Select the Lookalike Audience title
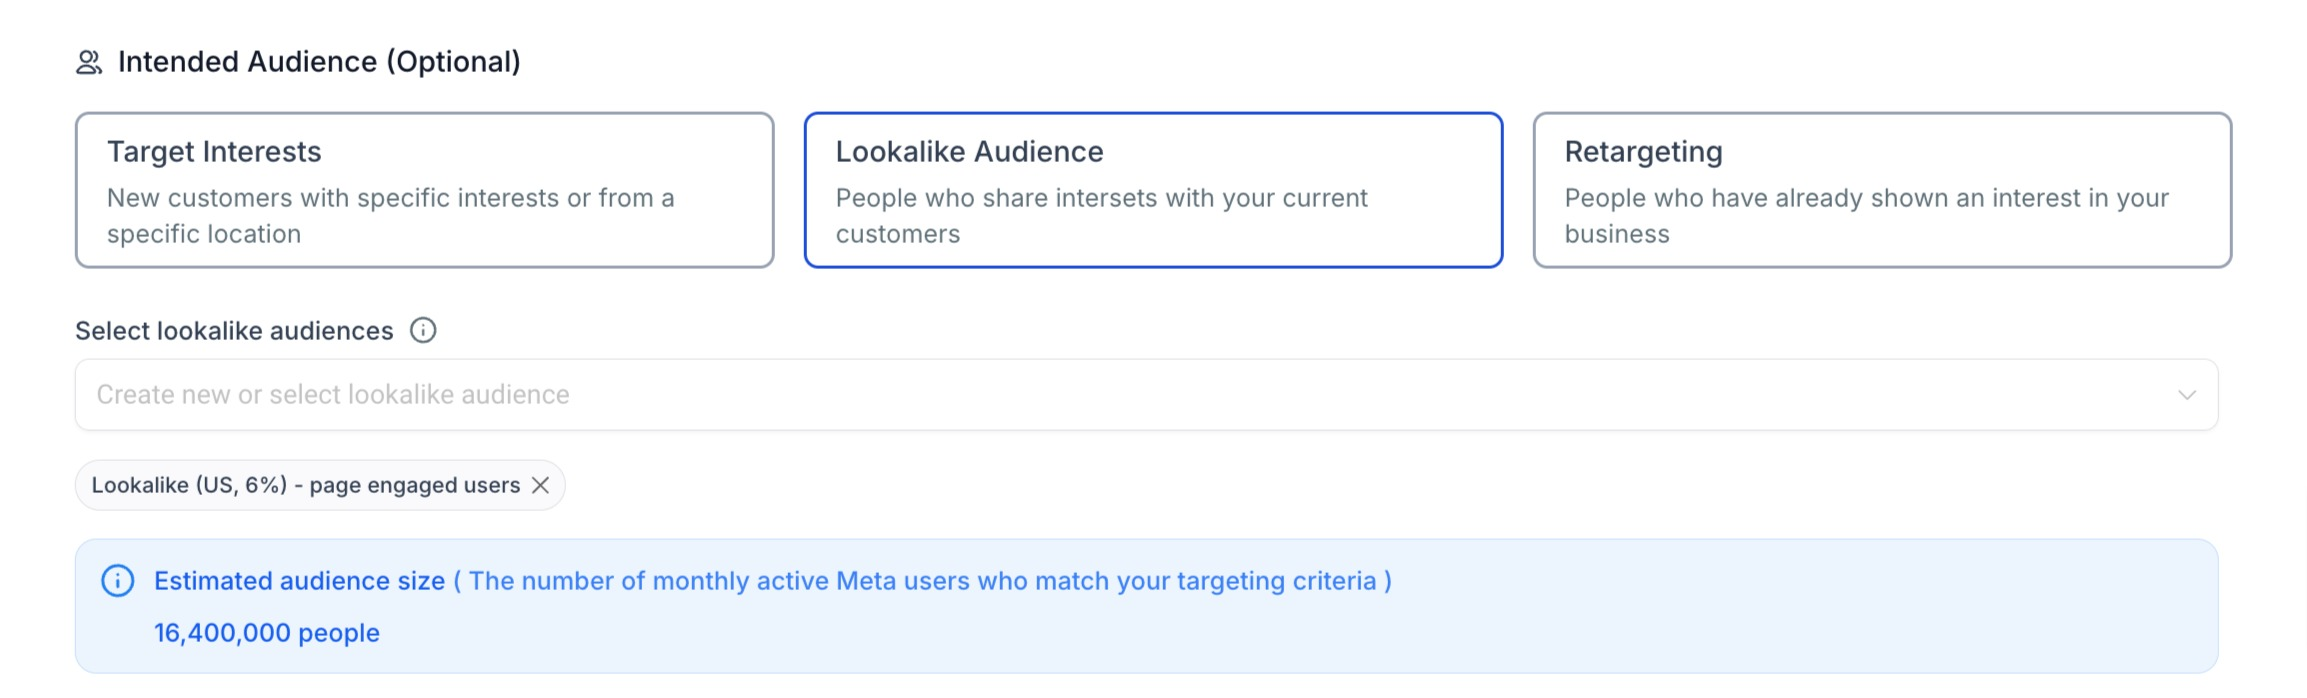 coord(969,152)
